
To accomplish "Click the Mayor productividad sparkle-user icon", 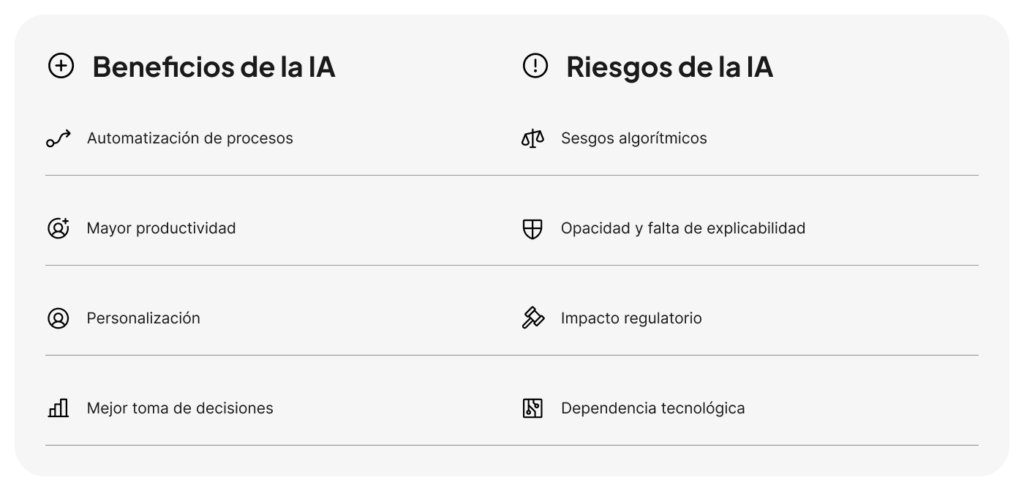I will click(59, 228).
